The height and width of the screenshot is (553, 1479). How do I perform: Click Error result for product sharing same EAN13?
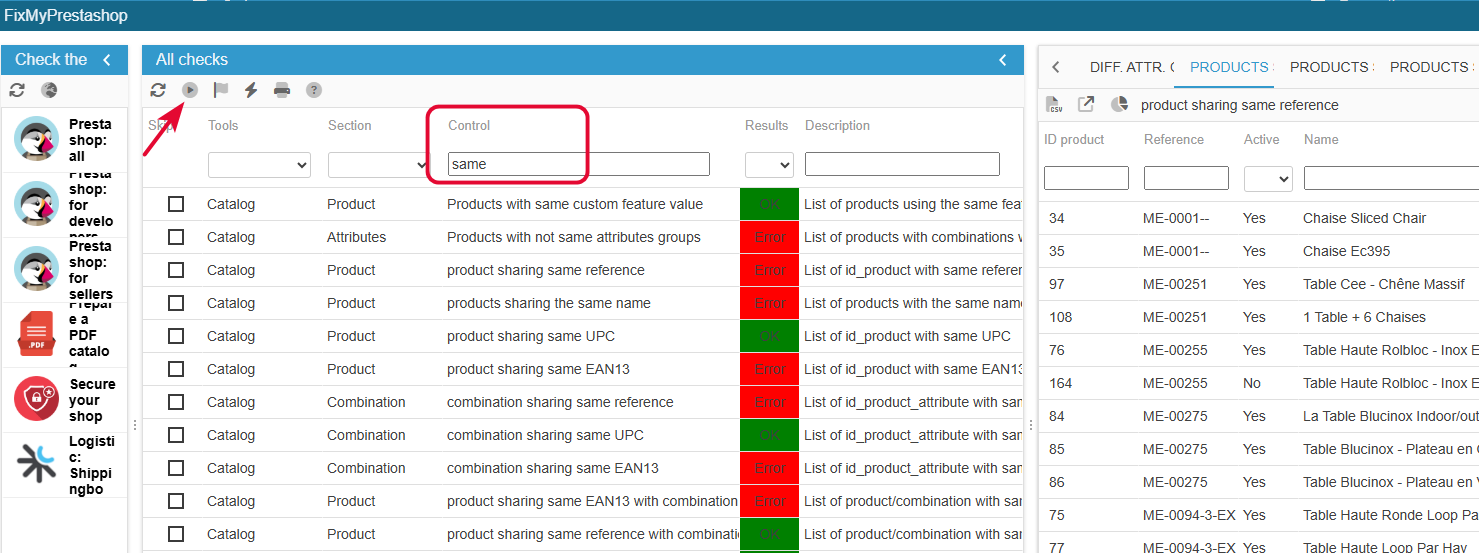770,369
